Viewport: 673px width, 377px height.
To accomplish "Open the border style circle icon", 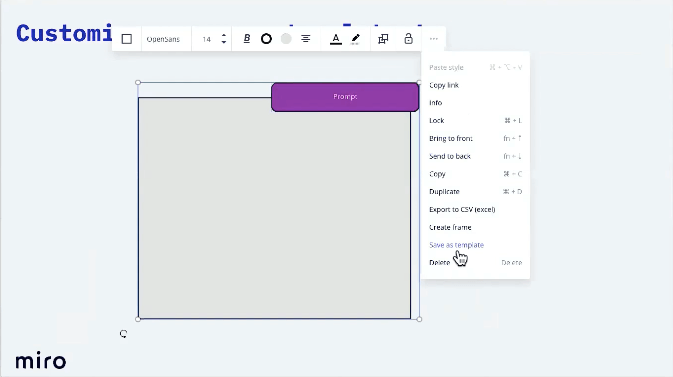I will [266, 39].
